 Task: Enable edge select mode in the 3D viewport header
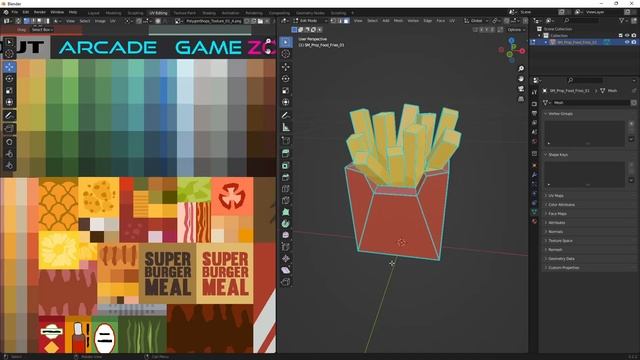(x=340, y=20)
